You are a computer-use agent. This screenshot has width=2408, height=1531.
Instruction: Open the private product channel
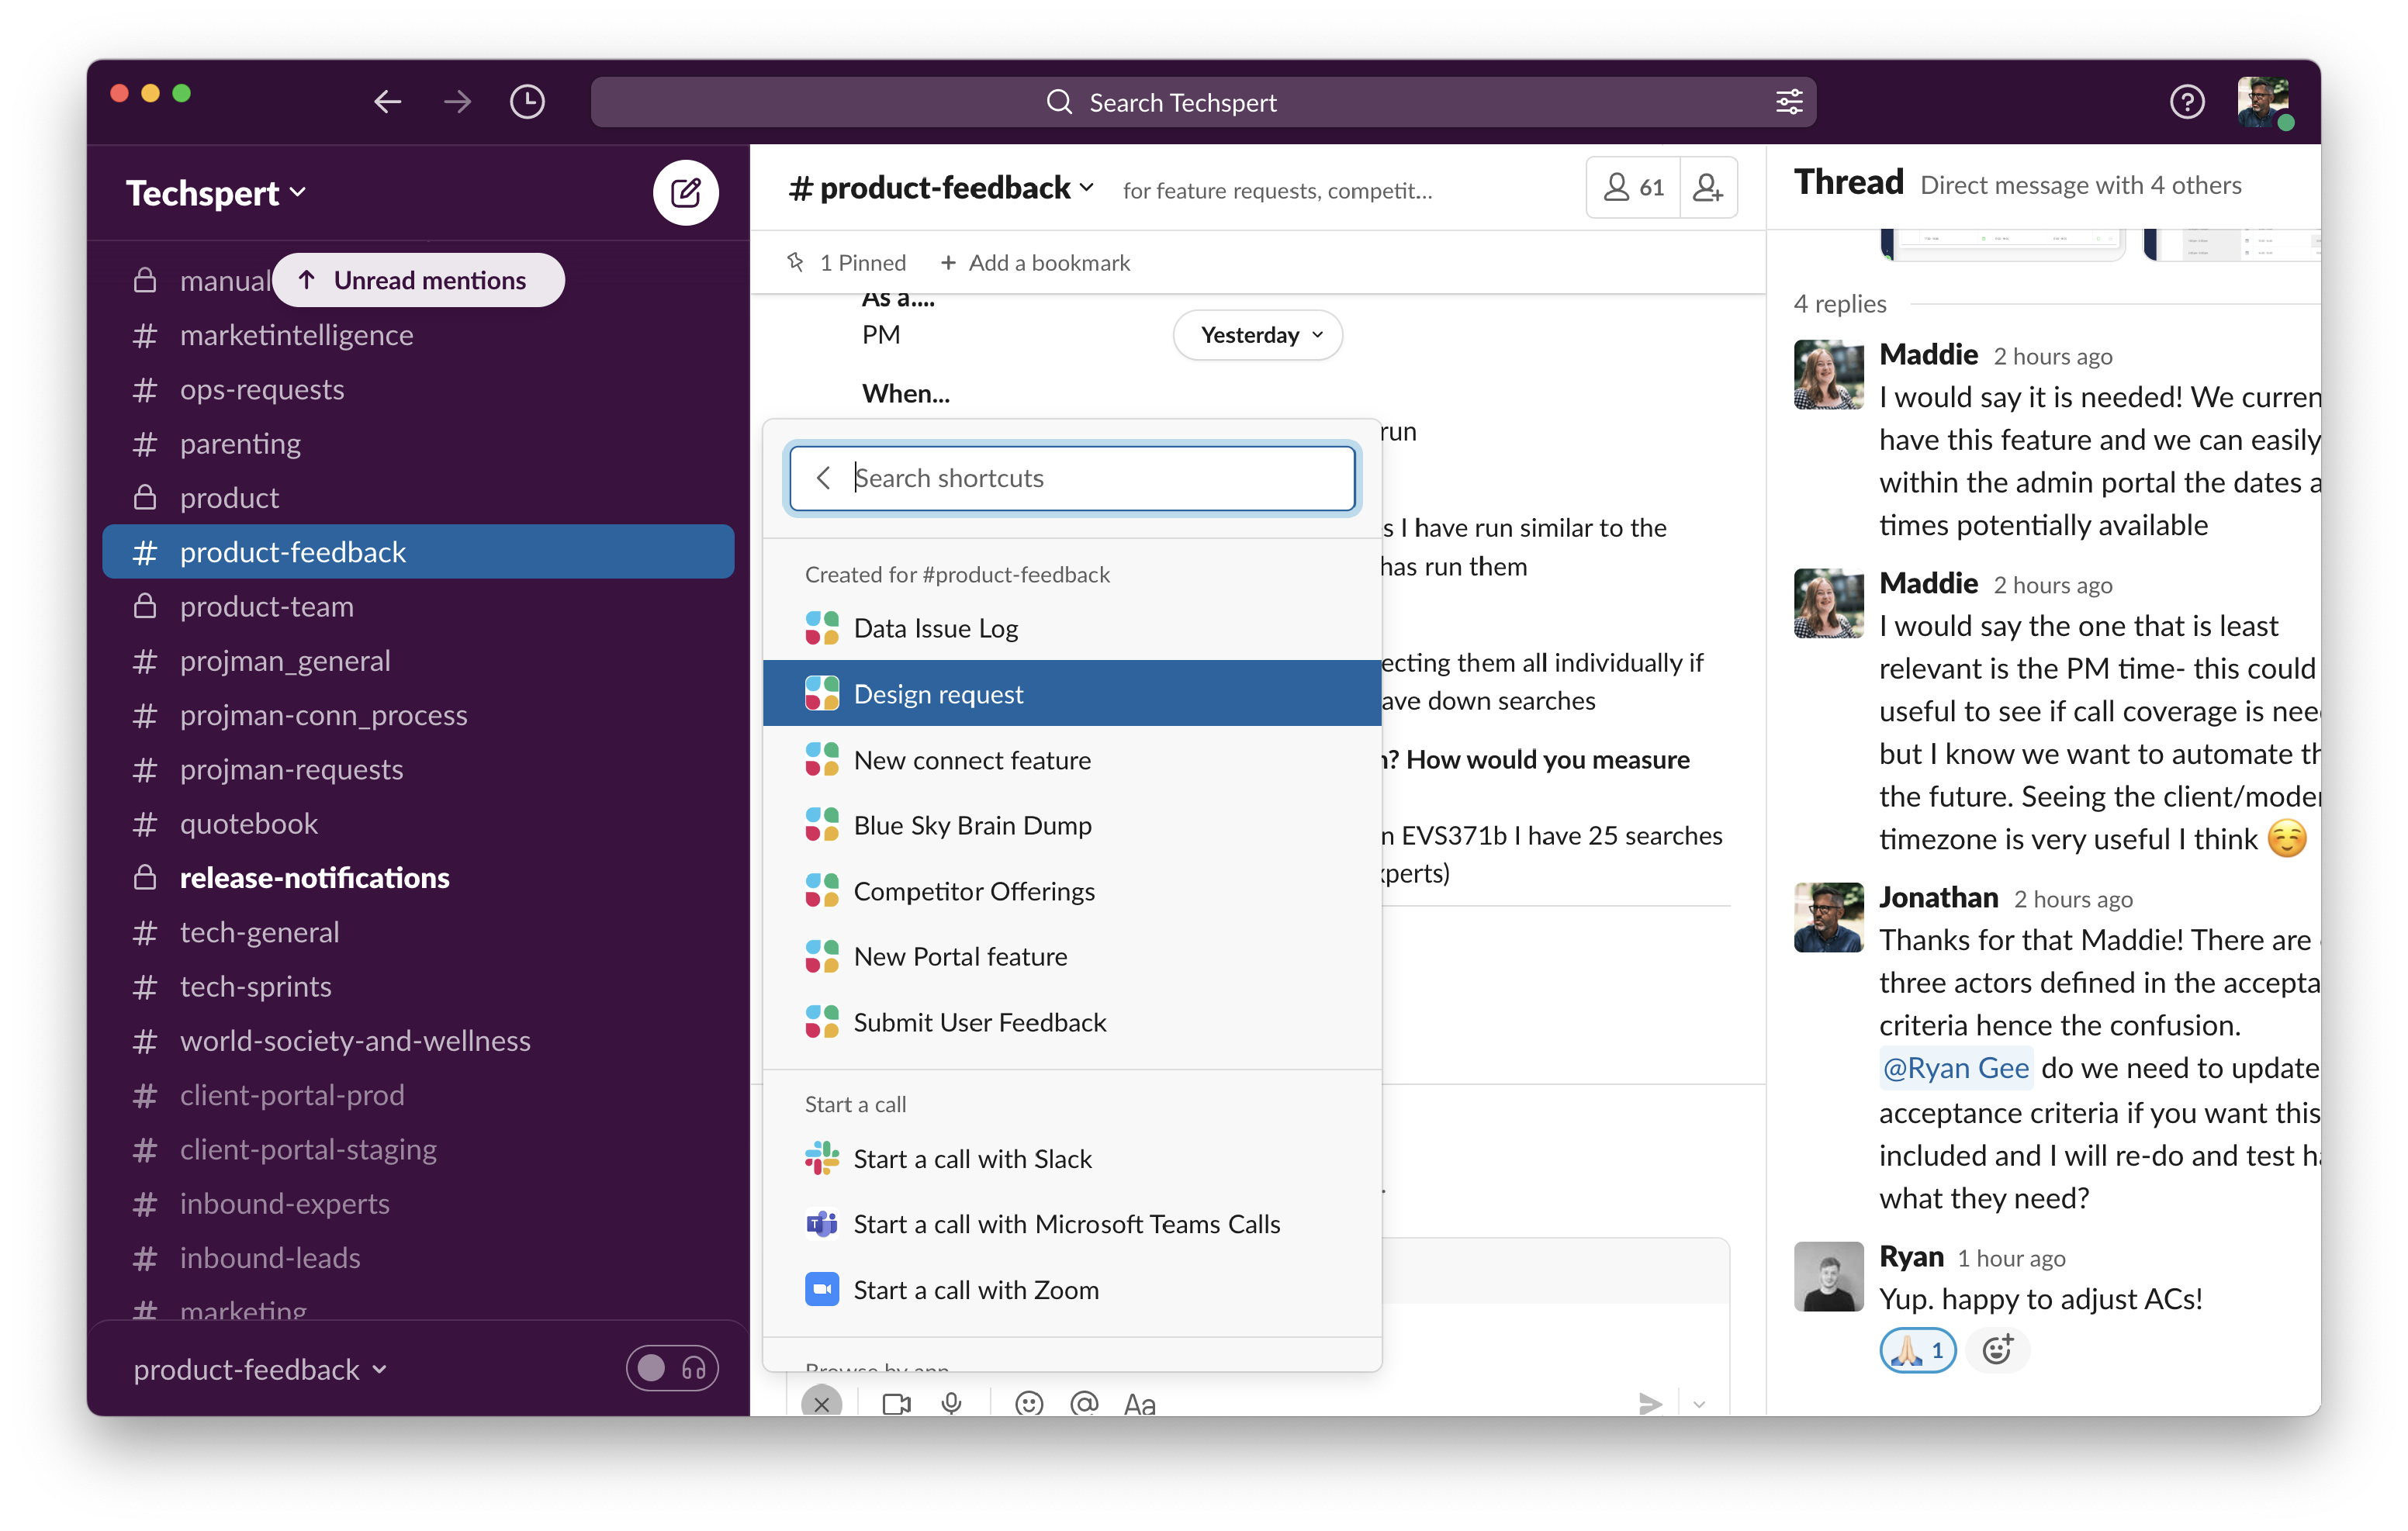[x=418, y=498]
